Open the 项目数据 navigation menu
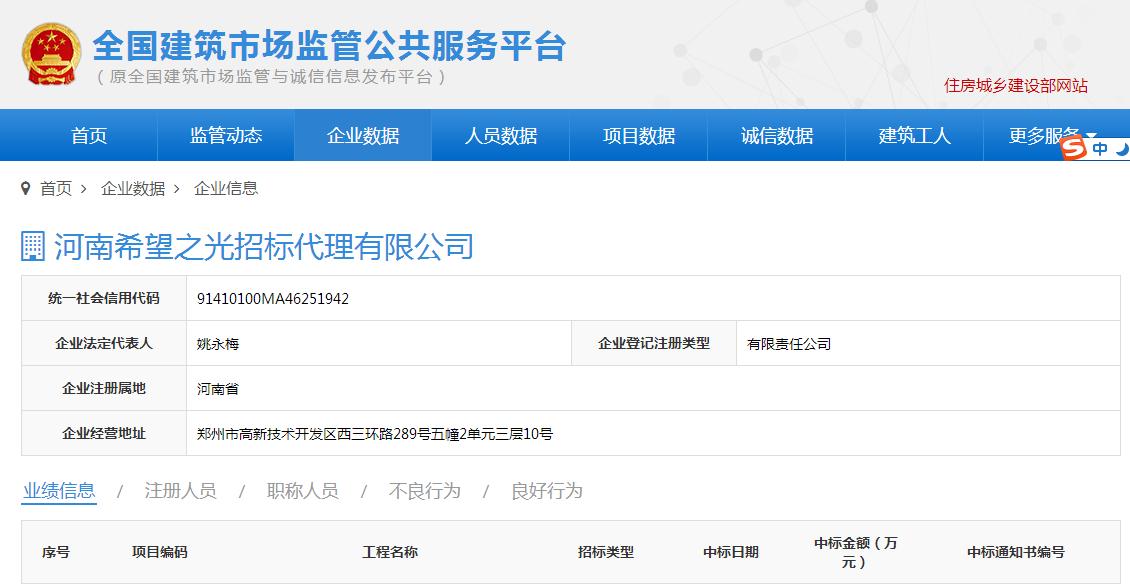 coord(639,136)
